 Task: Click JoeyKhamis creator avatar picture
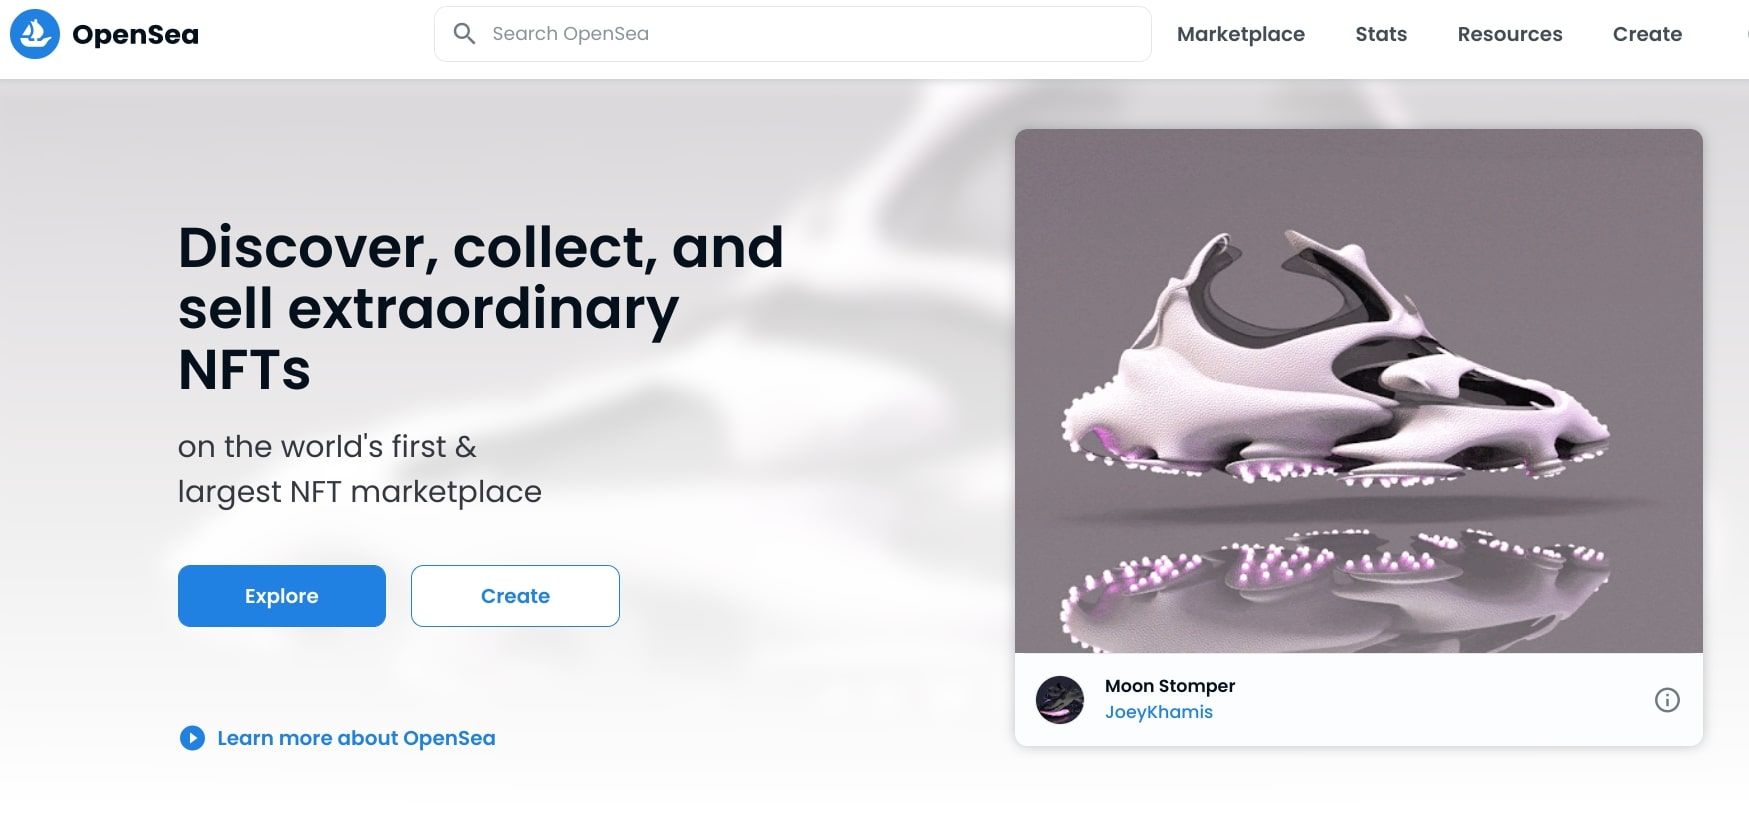[x=1060, y=700]
